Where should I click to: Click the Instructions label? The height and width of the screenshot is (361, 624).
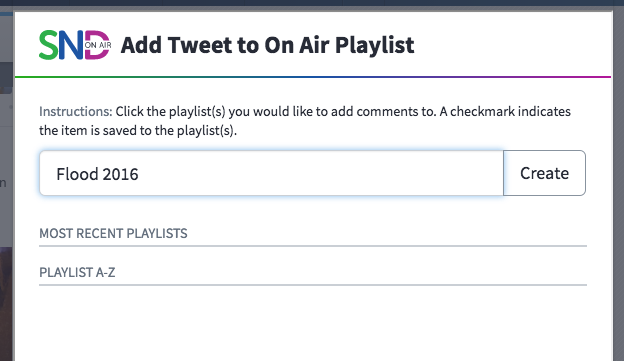click(76, 111)
